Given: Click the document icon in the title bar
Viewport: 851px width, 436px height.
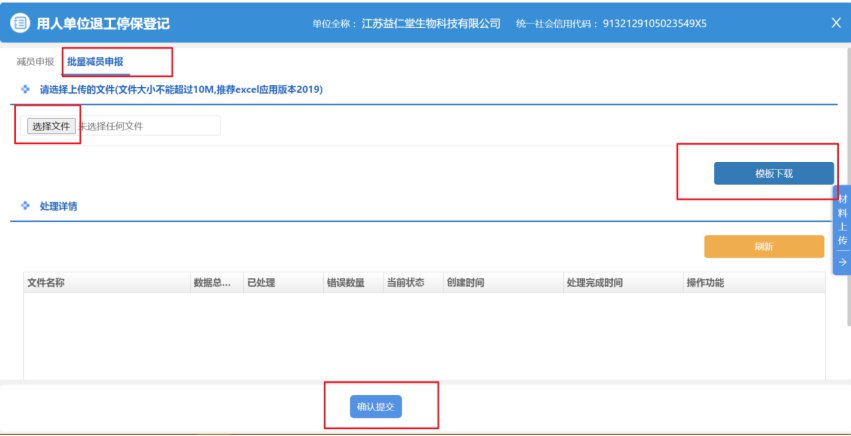Looking at the screenshot, I should [x=19, y=23].
